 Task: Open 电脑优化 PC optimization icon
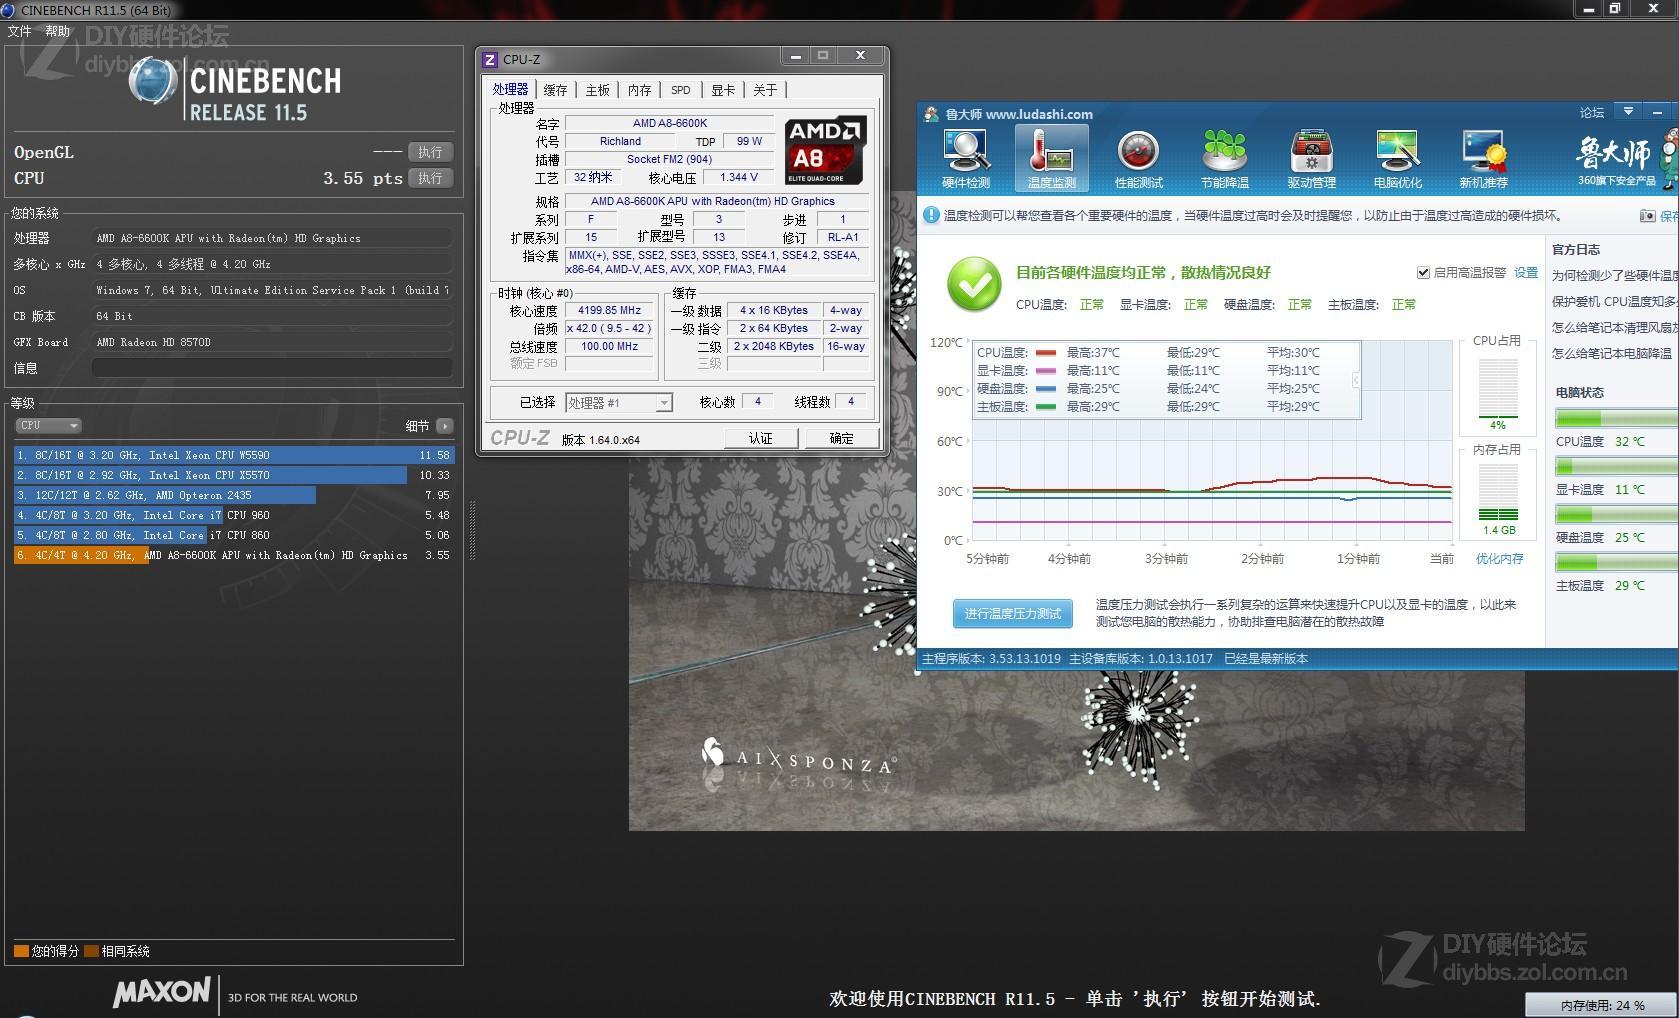[x=1397, y=159]
